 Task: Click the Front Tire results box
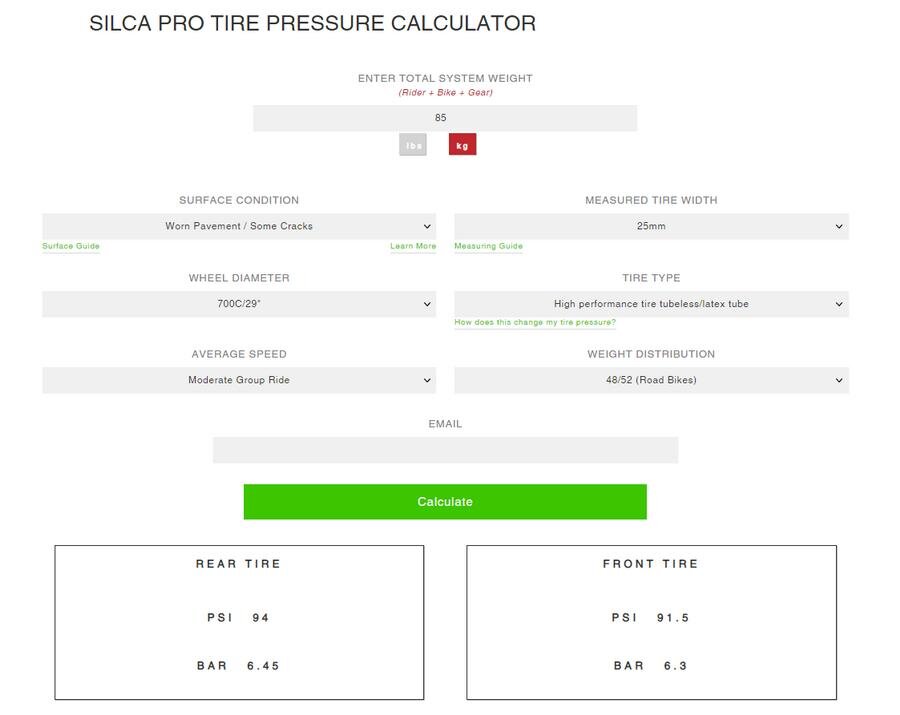(x=651, y=623)
